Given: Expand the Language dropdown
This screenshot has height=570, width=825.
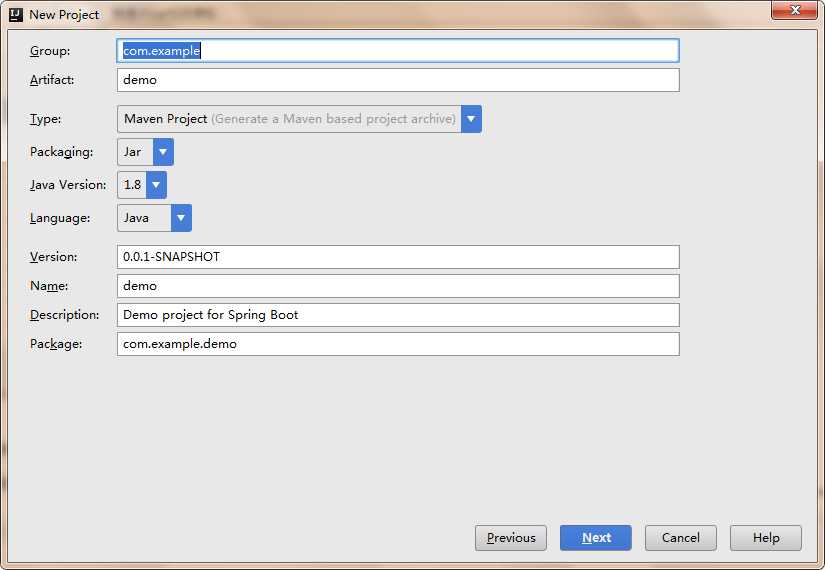Looking at the screenshot, I should click(x=181, y=218).
